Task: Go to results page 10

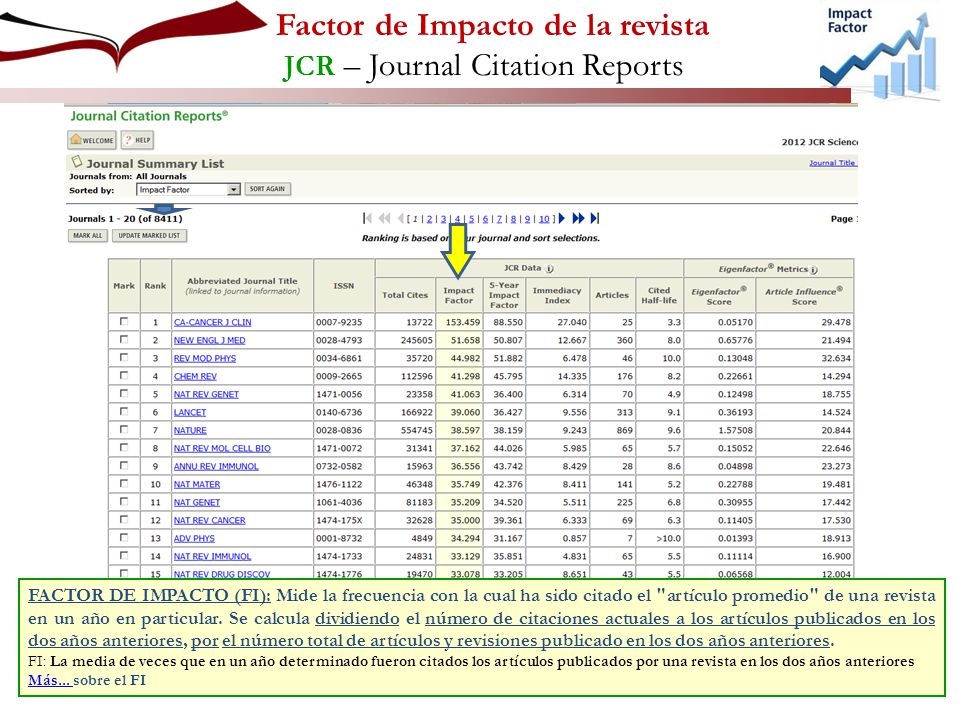Action: click(544, 219)
